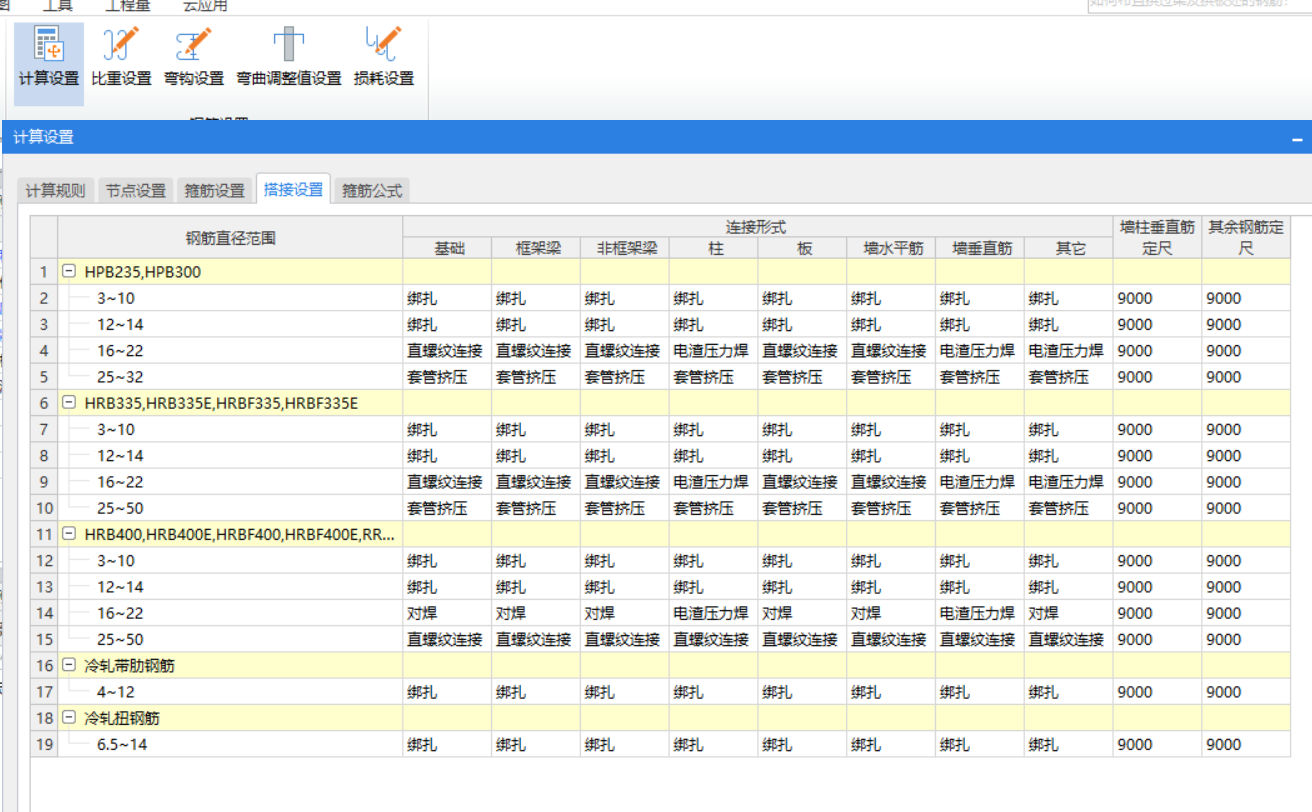This screenshot has width=1312, height=812.
Task: Click row 19's 其余钢筋定尺 value 9000
Action: pos(1246,744)
